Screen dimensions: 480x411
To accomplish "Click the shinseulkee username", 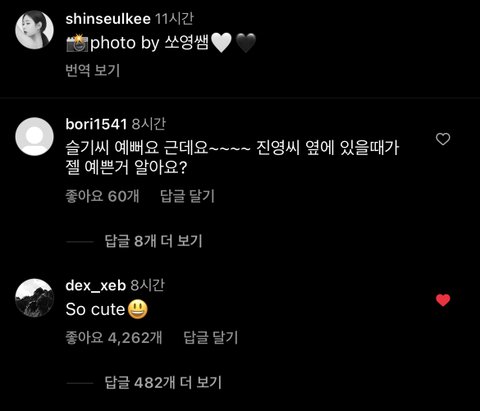I will click(108, 19).
